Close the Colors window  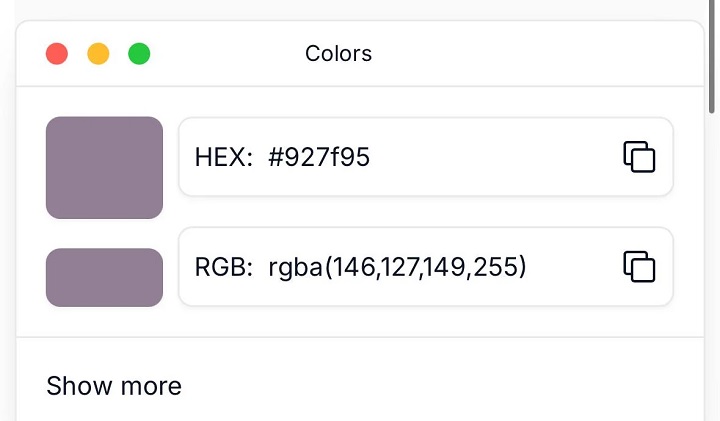(57, 54)
